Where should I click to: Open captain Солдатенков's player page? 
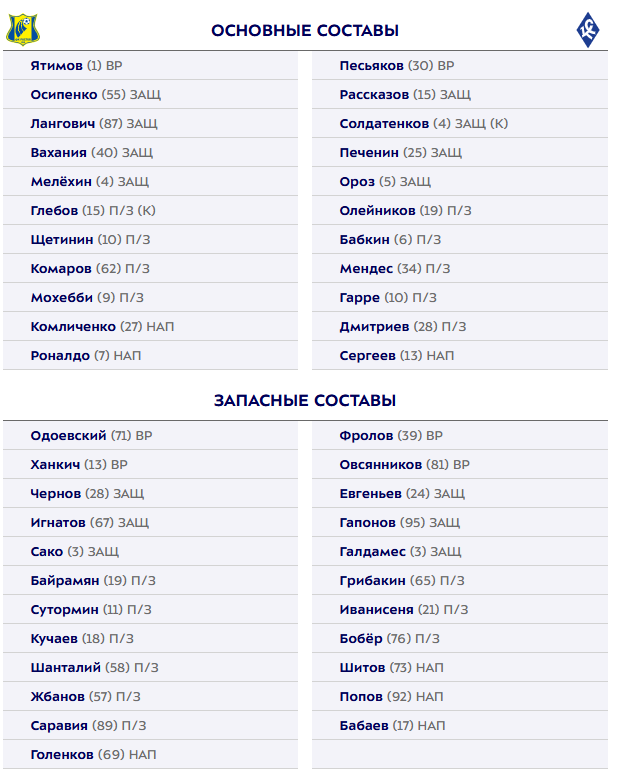point(384,124)
